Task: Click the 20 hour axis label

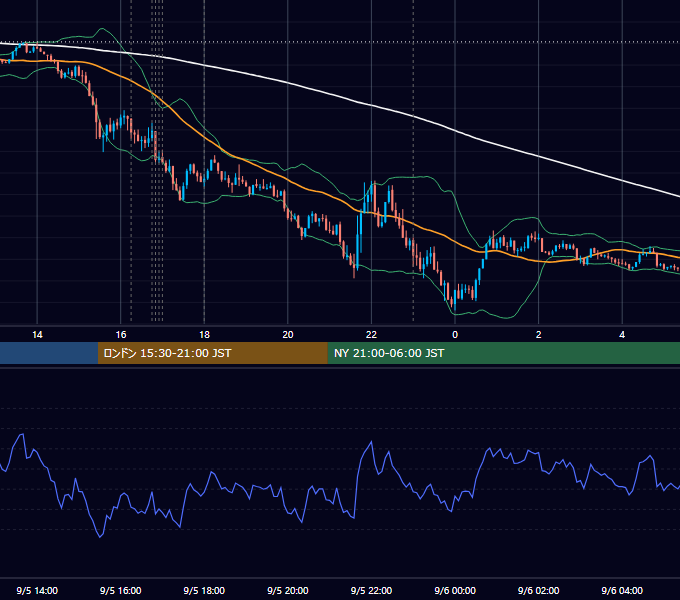Action: click(288, 335)
